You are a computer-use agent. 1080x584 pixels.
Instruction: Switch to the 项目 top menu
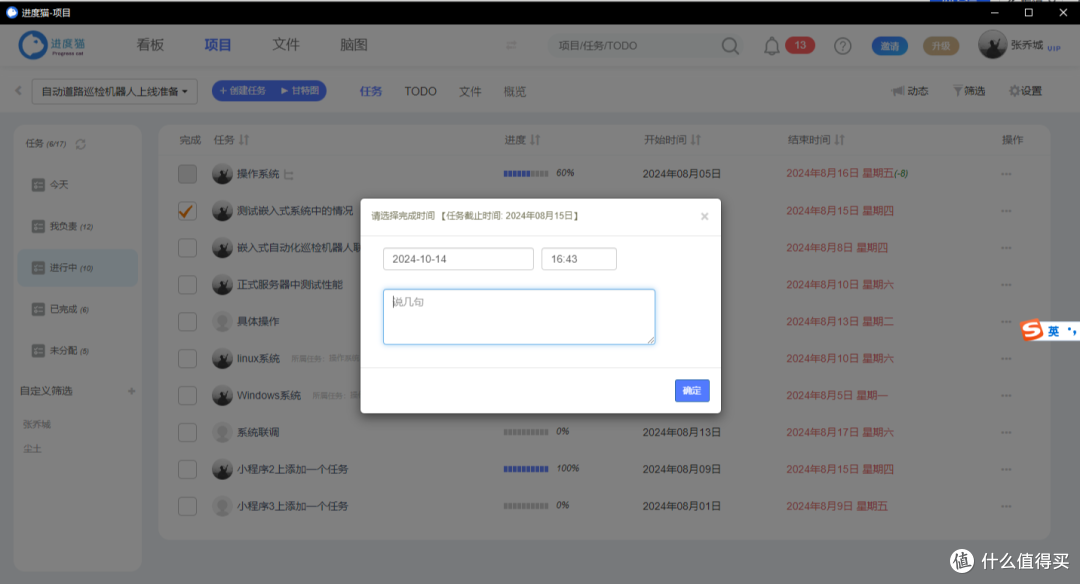pos(218,45)
